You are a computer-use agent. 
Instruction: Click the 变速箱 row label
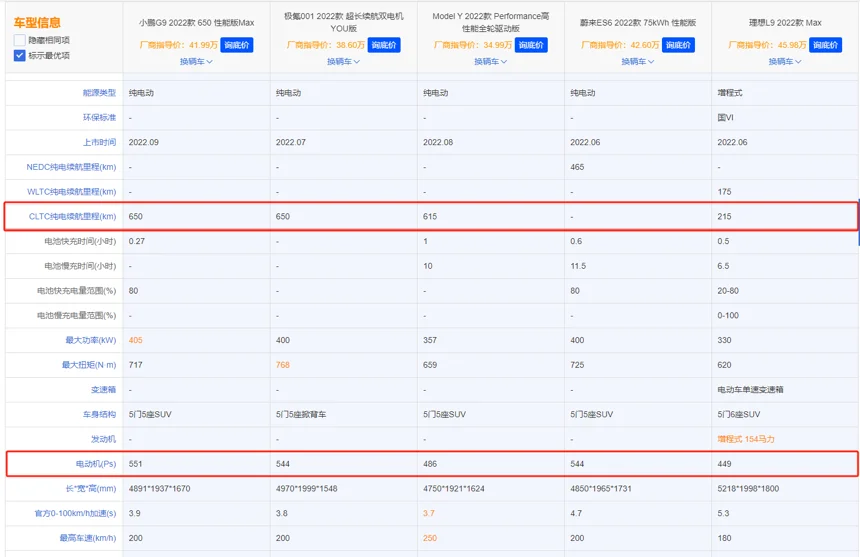click(x=104, y=389)
